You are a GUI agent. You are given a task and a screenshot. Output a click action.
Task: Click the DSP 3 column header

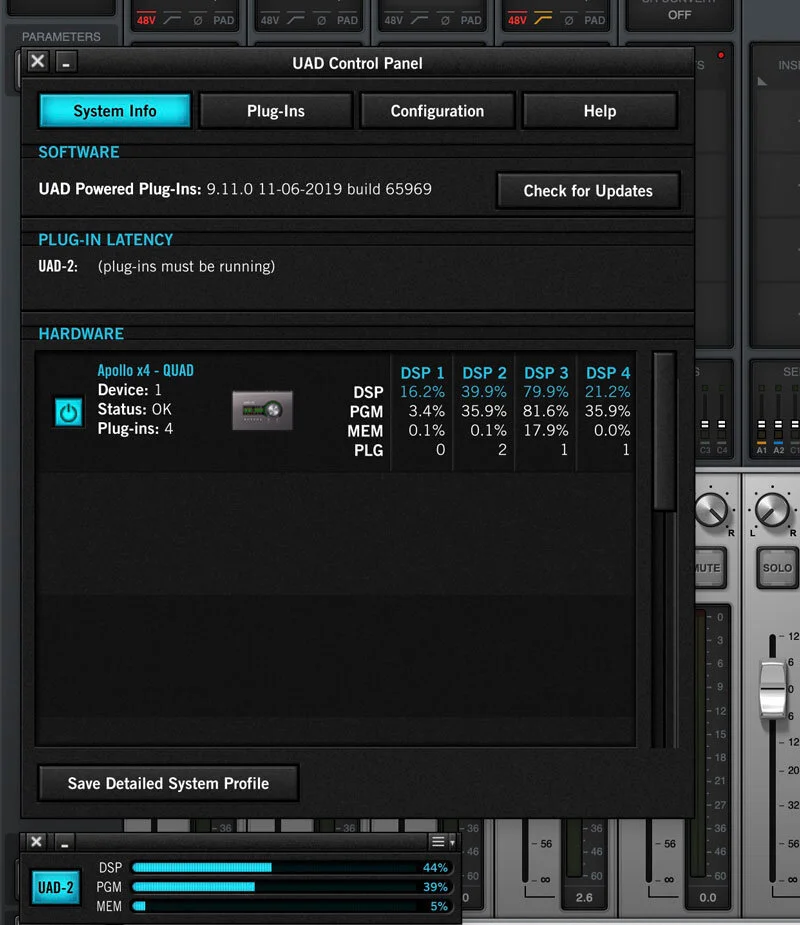pos(546,373)
